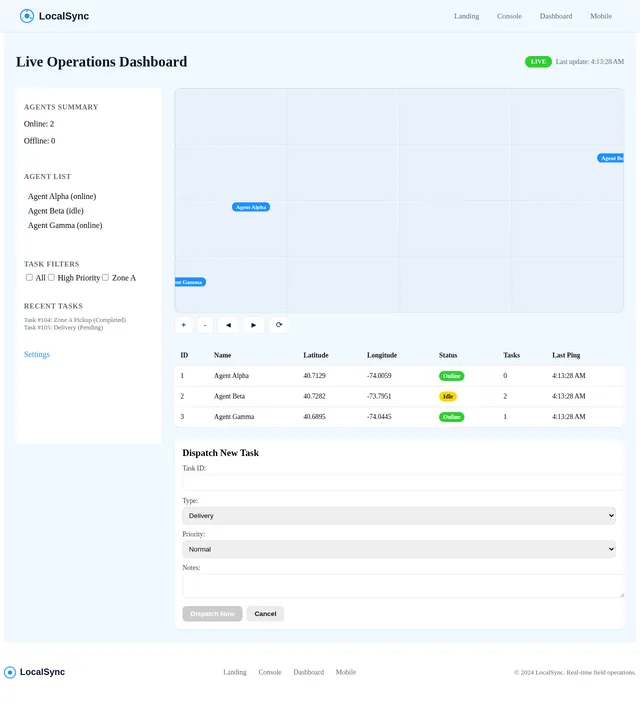640x707 pixels.
Task: Open Console in the top navigation
Action: click(509, 16)
